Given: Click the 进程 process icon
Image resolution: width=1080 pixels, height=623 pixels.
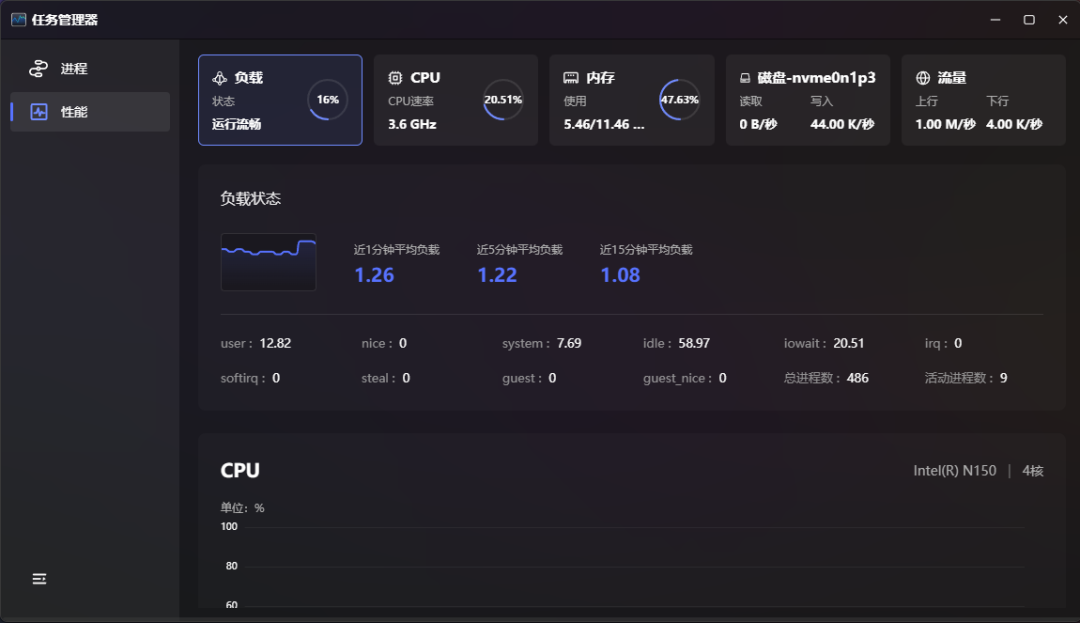Looking at the screenshot, I should 39,69.
